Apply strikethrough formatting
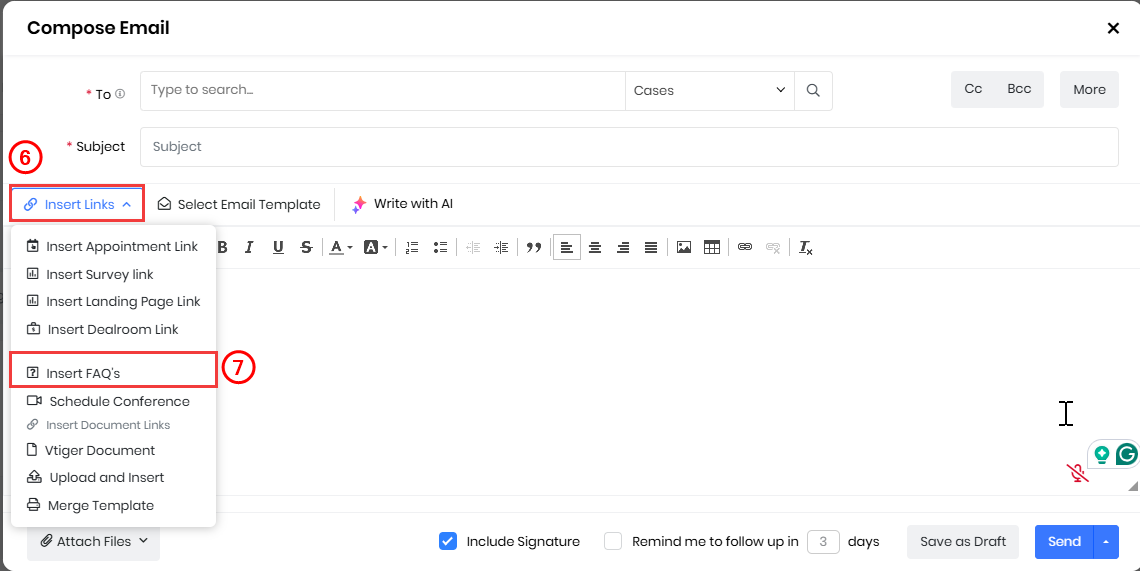The height and width of the screenshot is (571, 1140). coord(306,247)
